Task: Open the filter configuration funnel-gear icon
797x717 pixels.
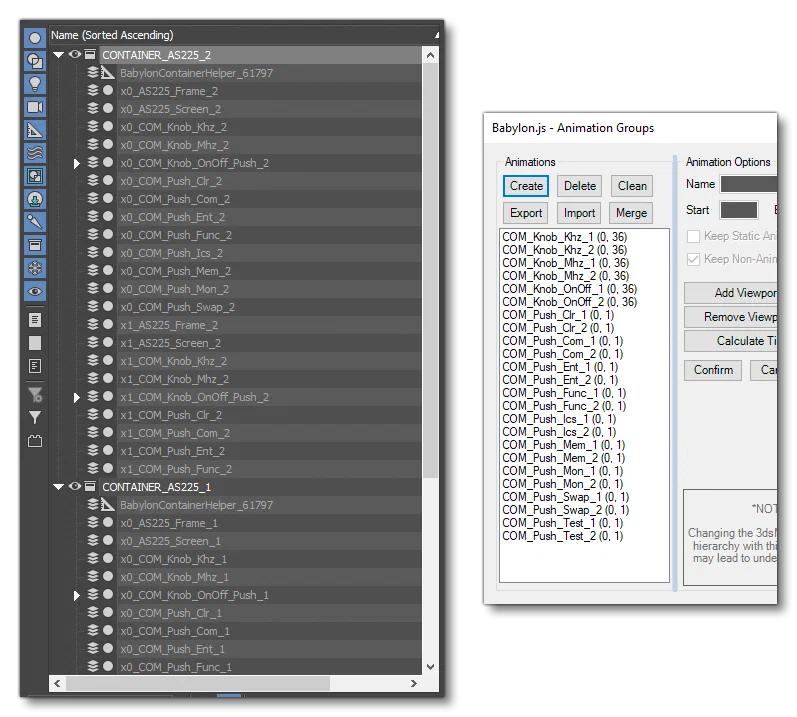Action: 35,394
